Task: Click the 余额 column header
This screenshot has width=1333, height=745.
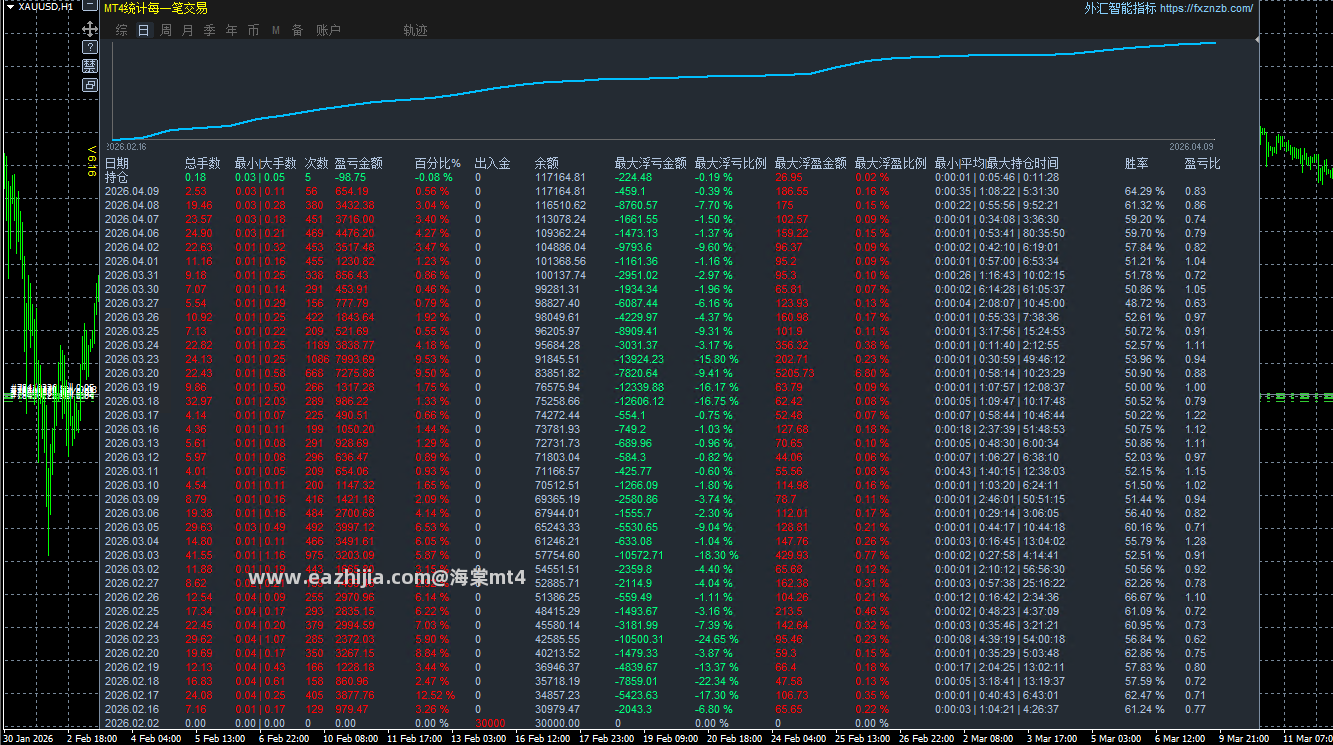Action: coord(547,164)
